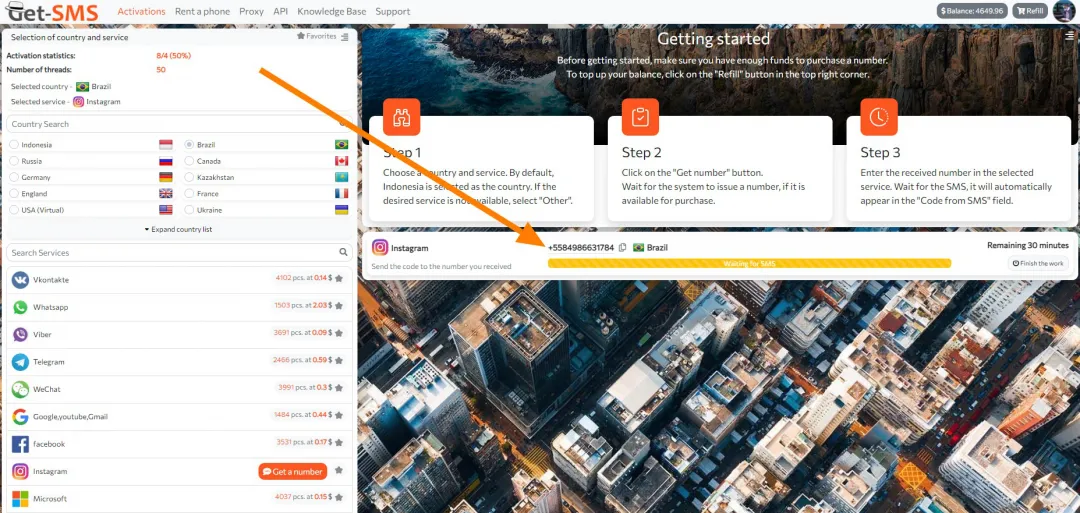Click the Get-SMS logo
Viewport: 1080px width, 513px height.
52,11
